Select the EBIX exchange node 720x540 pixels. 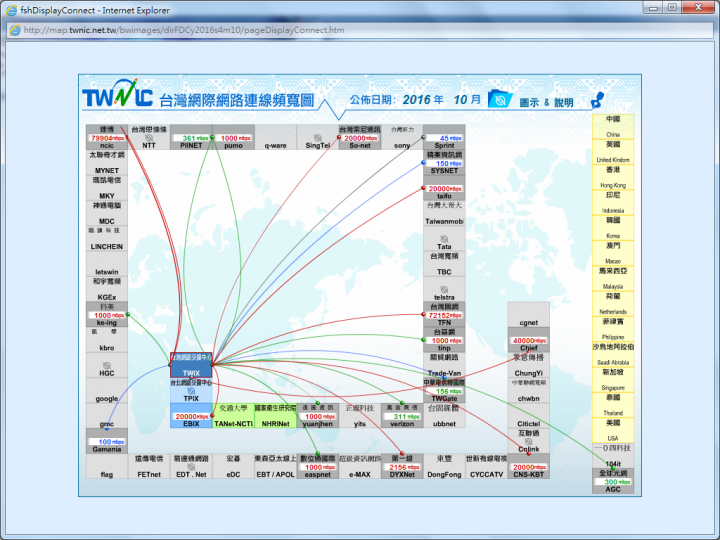(191, 416)
